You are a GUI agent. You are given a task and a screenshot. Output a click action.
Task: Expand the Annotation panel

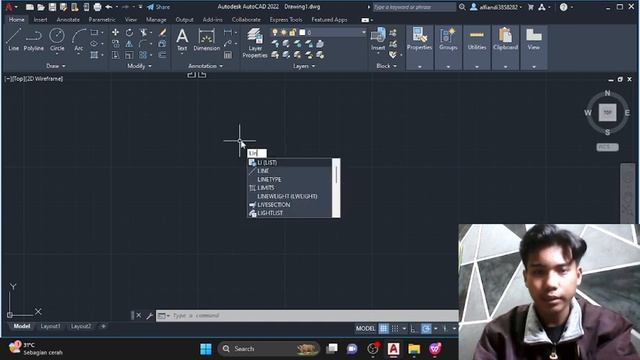205,66
